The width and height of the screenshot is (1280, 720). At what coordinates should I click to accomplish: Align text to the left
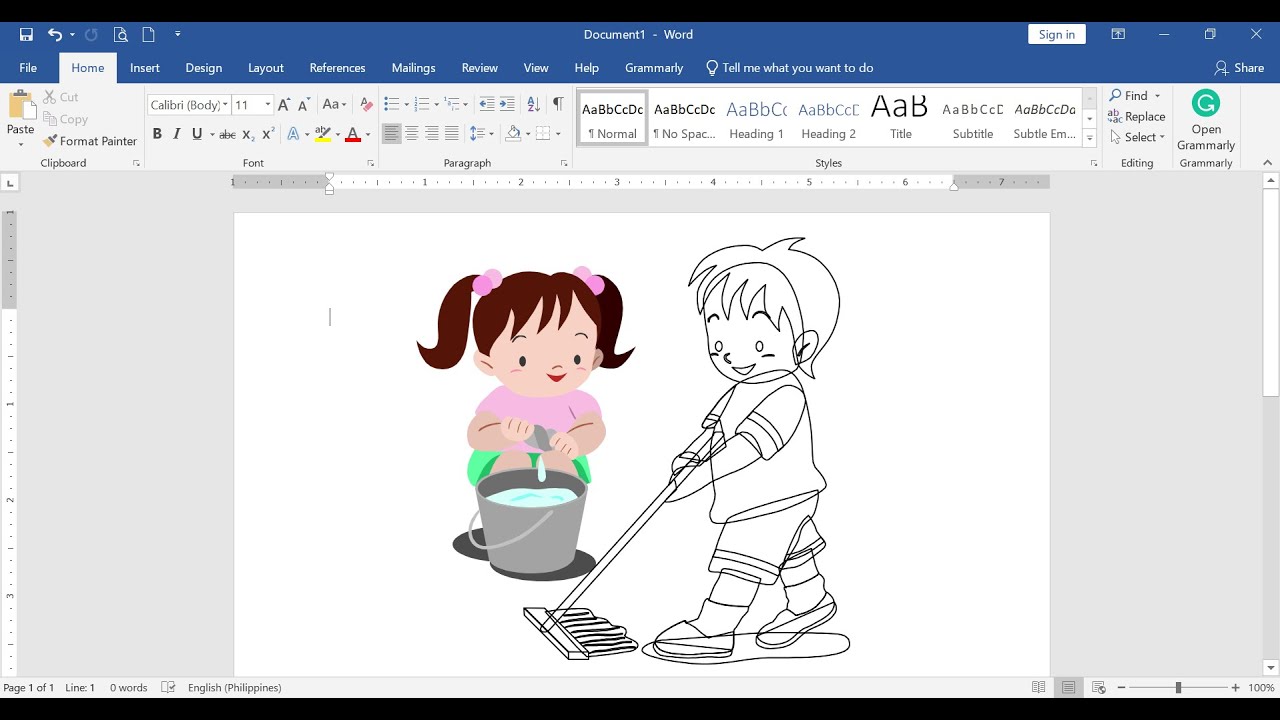pos(391,134)
